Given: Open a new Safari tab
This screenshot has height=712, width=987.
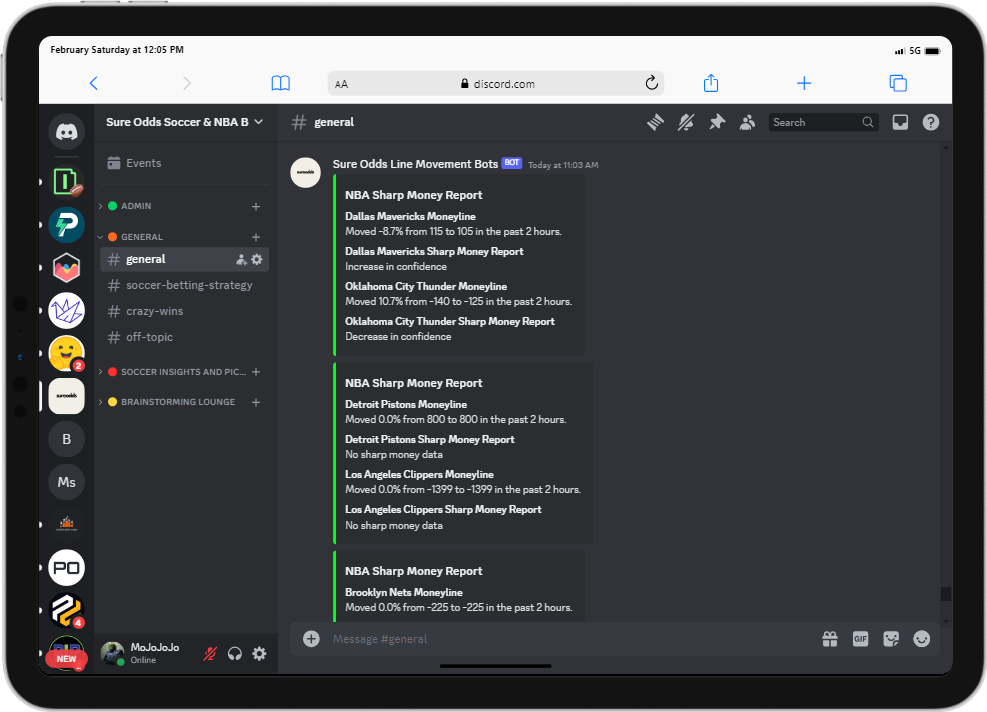Looking at the screenshot, I should click(x=804, y=83).
